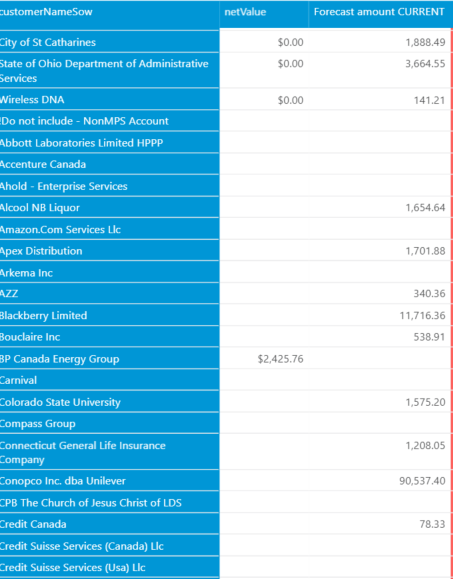Select Conopco Inc. dba Unilever row

[x=109, y=481]
